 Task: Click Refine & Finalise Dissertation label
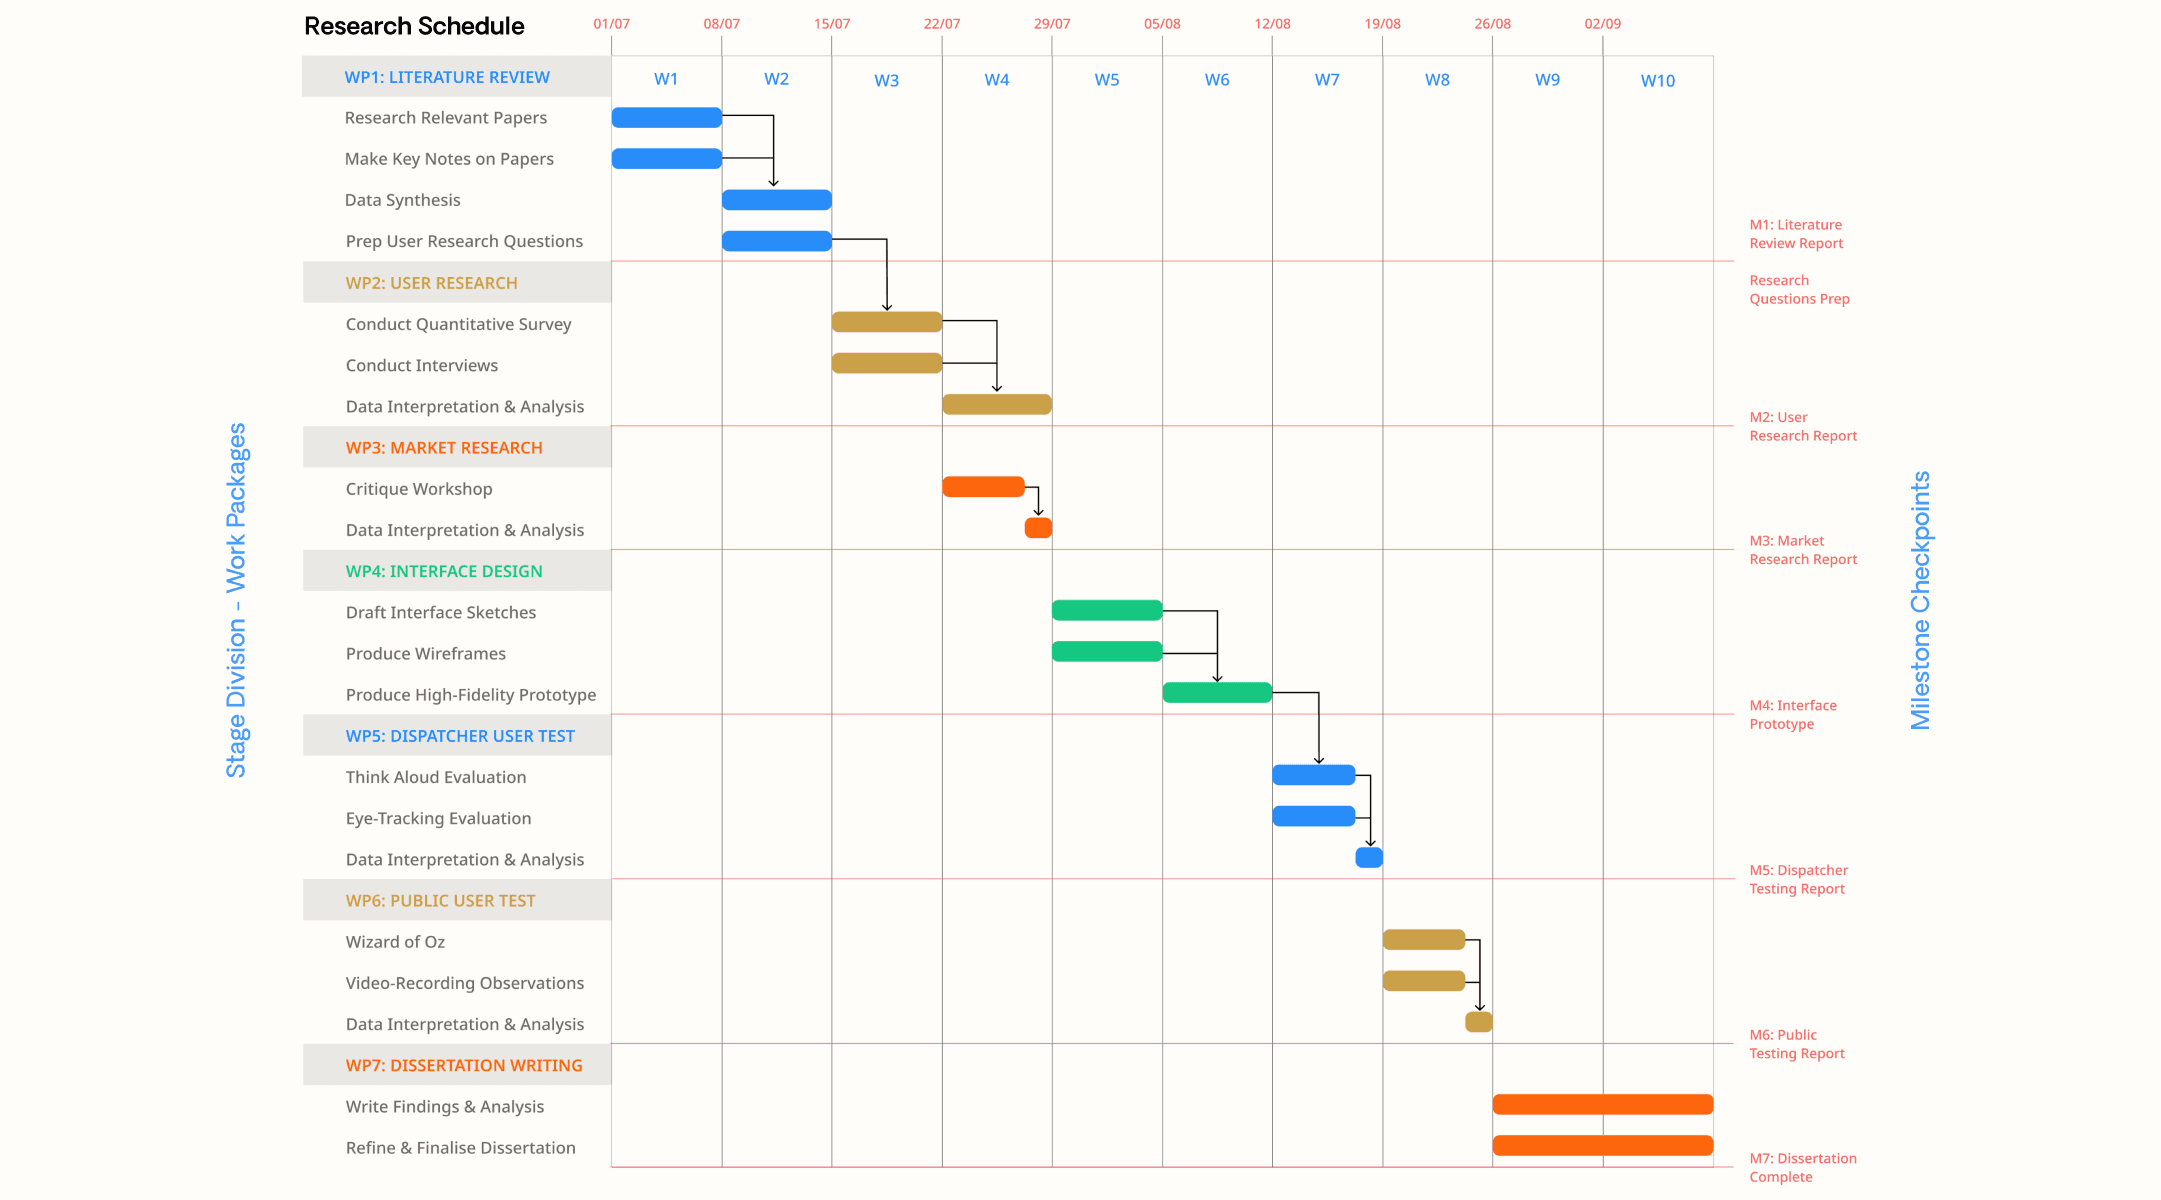[461, 1148]
